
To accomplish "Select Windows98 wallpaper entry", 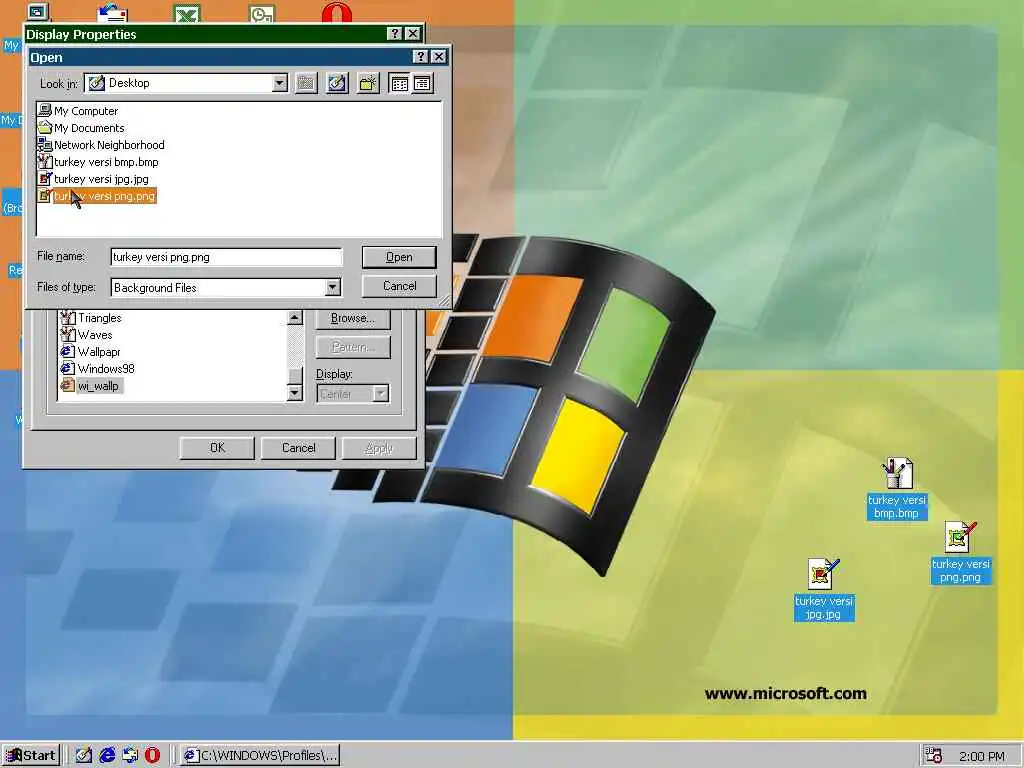I will coord(98,369).
